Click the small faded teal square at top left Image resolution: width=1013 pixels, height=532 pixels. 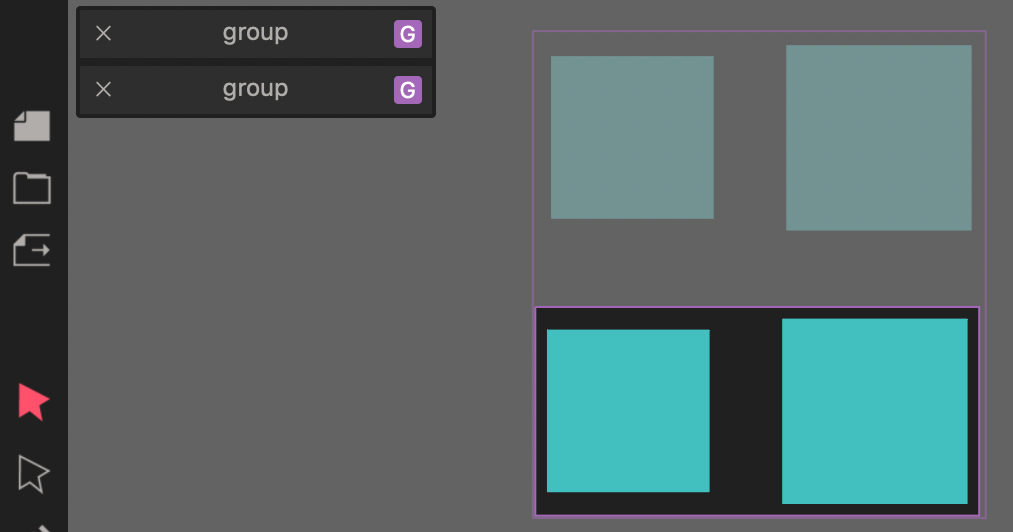[x=632, y=137]
